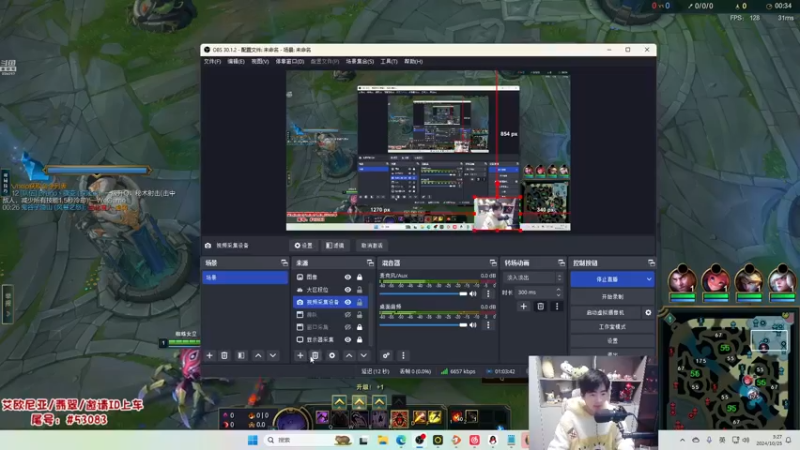Open the 场景集合(S) menu
This screenshot has height=450, width=800.
point(360,61)
